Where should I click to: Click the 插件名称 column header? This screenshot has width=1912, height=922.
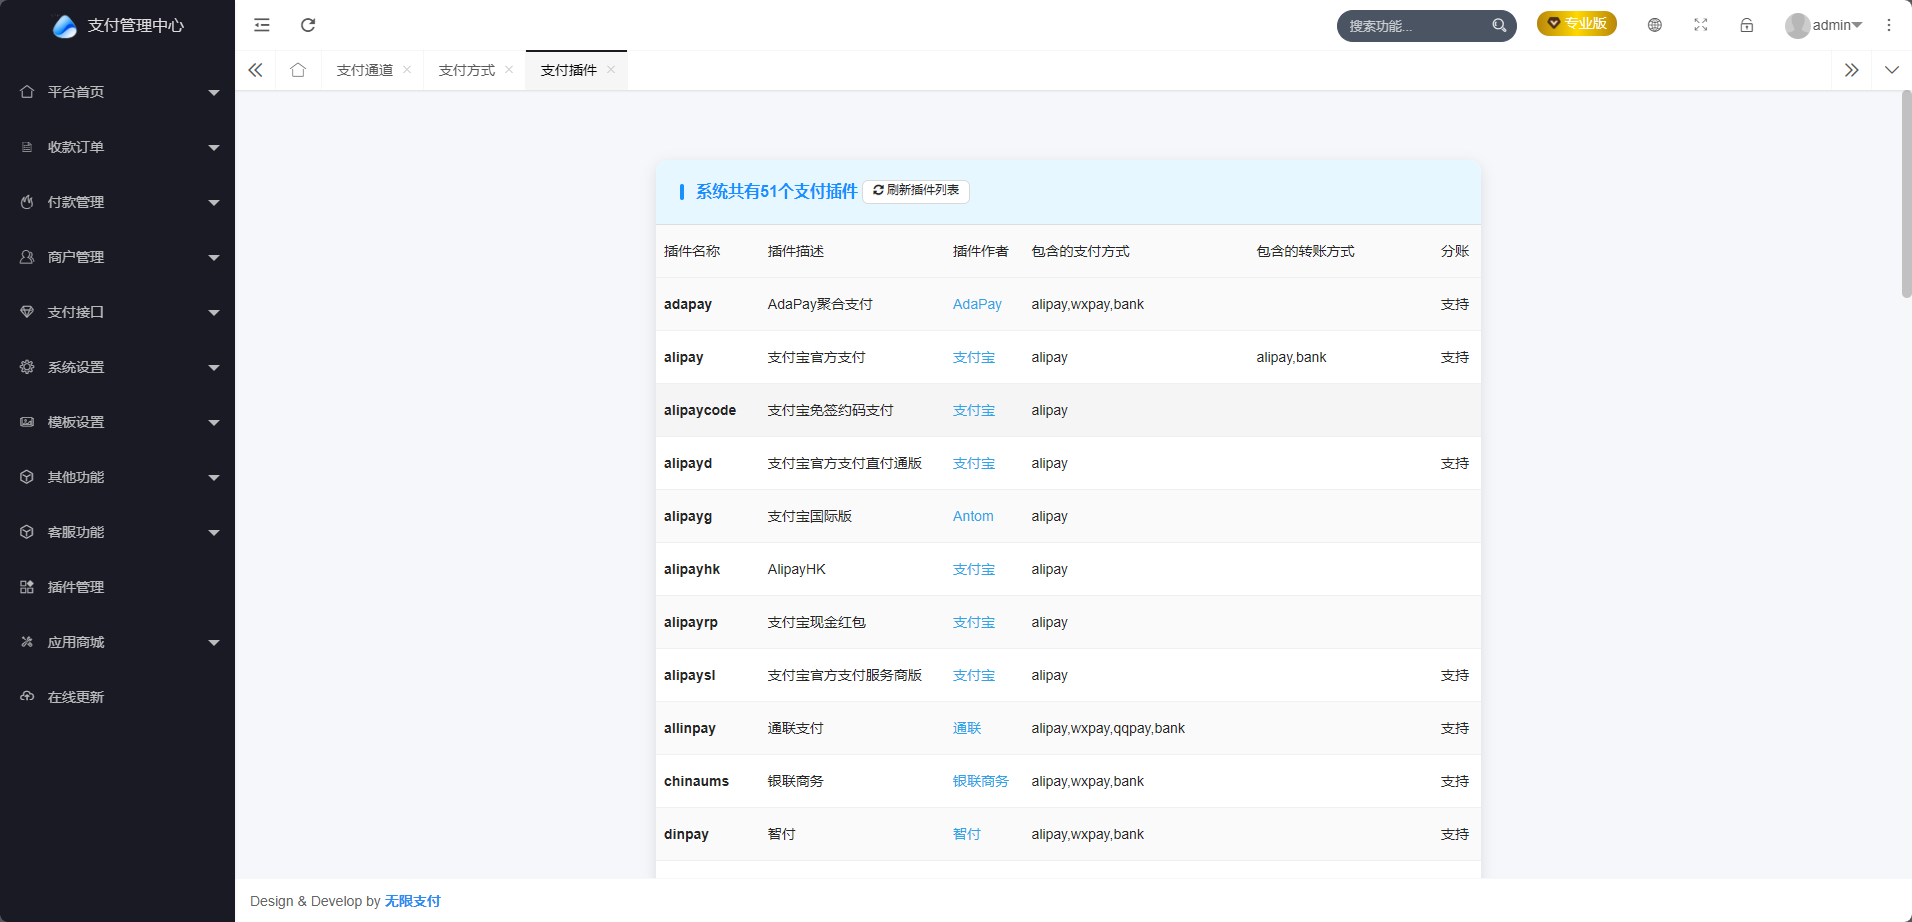pyautogui.click(x=692, y=251)
